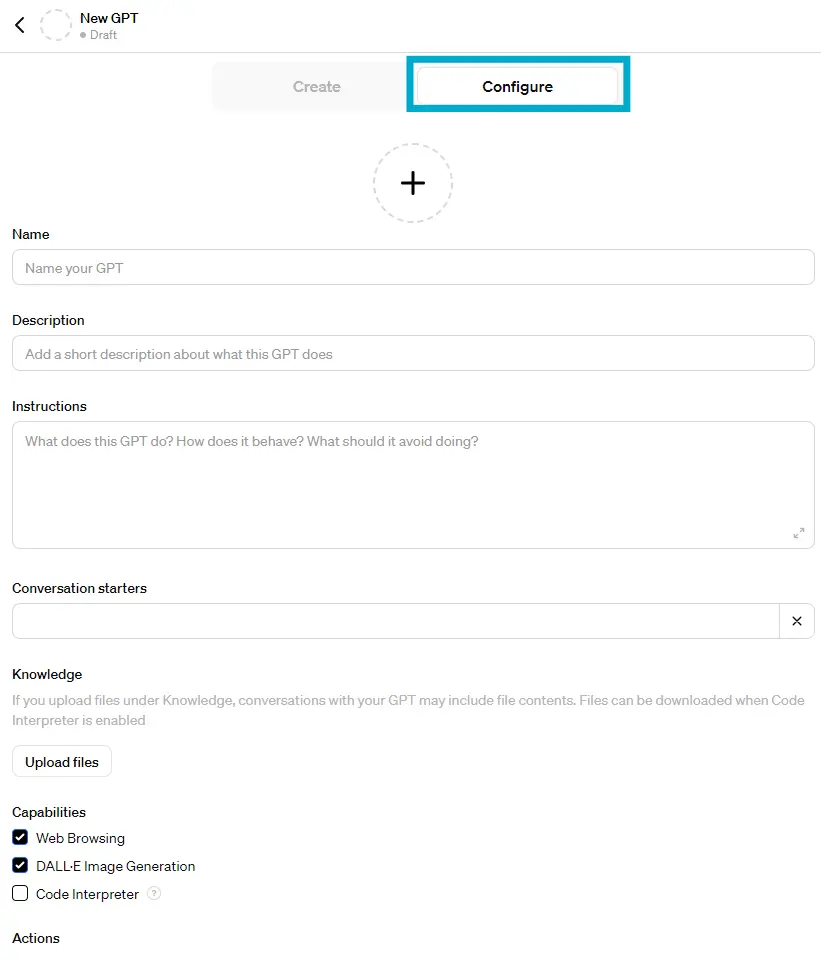Focus the Name your GPT field

pos(413,268)
